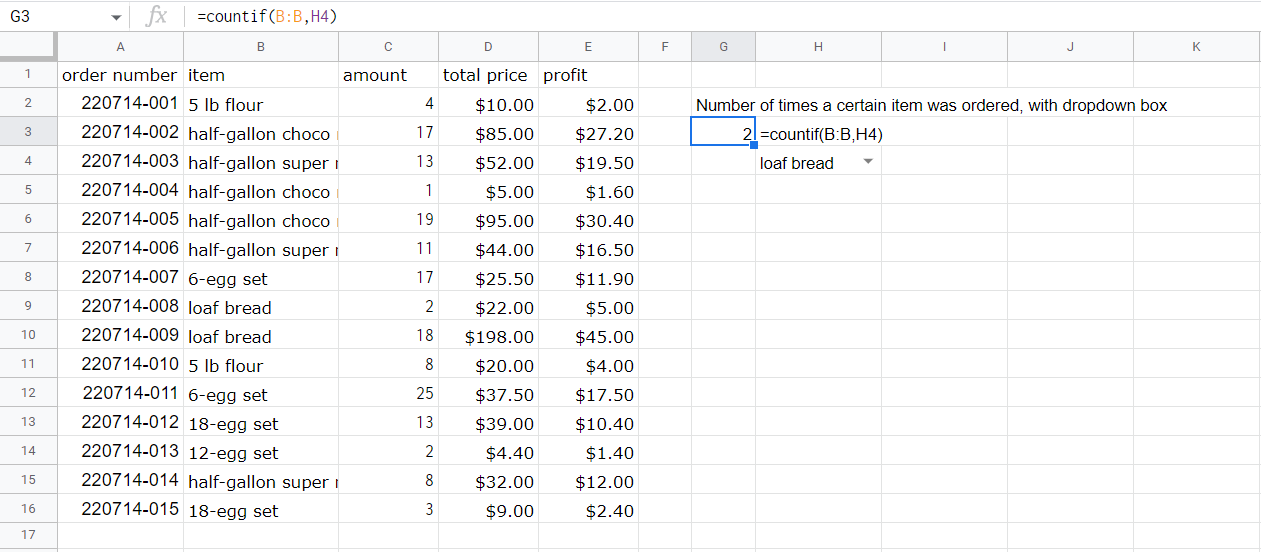Select column G header

tap(723, 47)
